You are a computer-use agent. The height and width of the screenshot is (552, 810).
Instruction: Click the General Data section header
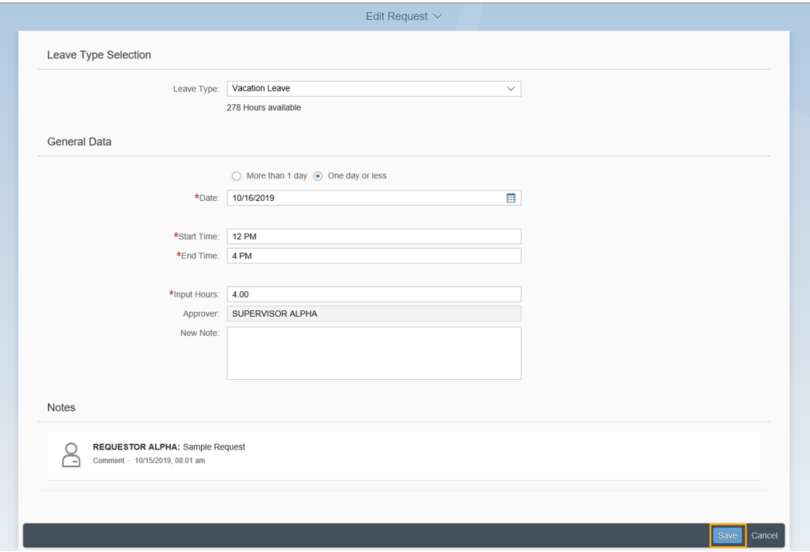point(79,142)
